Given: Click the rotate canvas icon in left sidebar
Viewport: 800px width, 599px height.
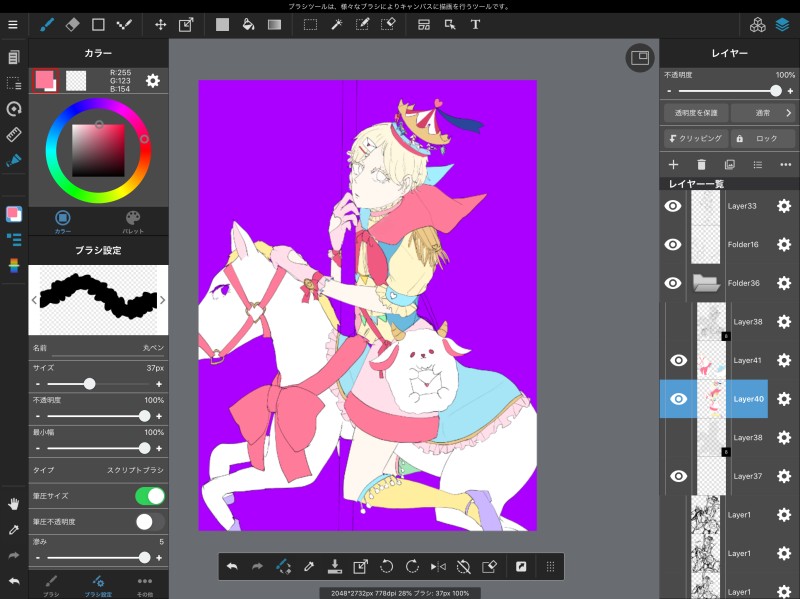Looking at the screenshot, I should coord(14,108).
